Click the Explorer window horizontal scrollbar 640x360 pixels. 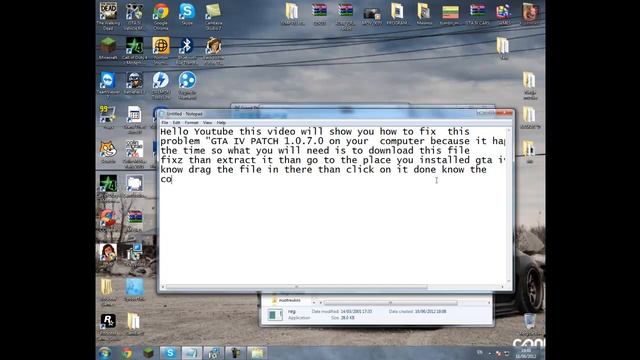pos(390,302)
